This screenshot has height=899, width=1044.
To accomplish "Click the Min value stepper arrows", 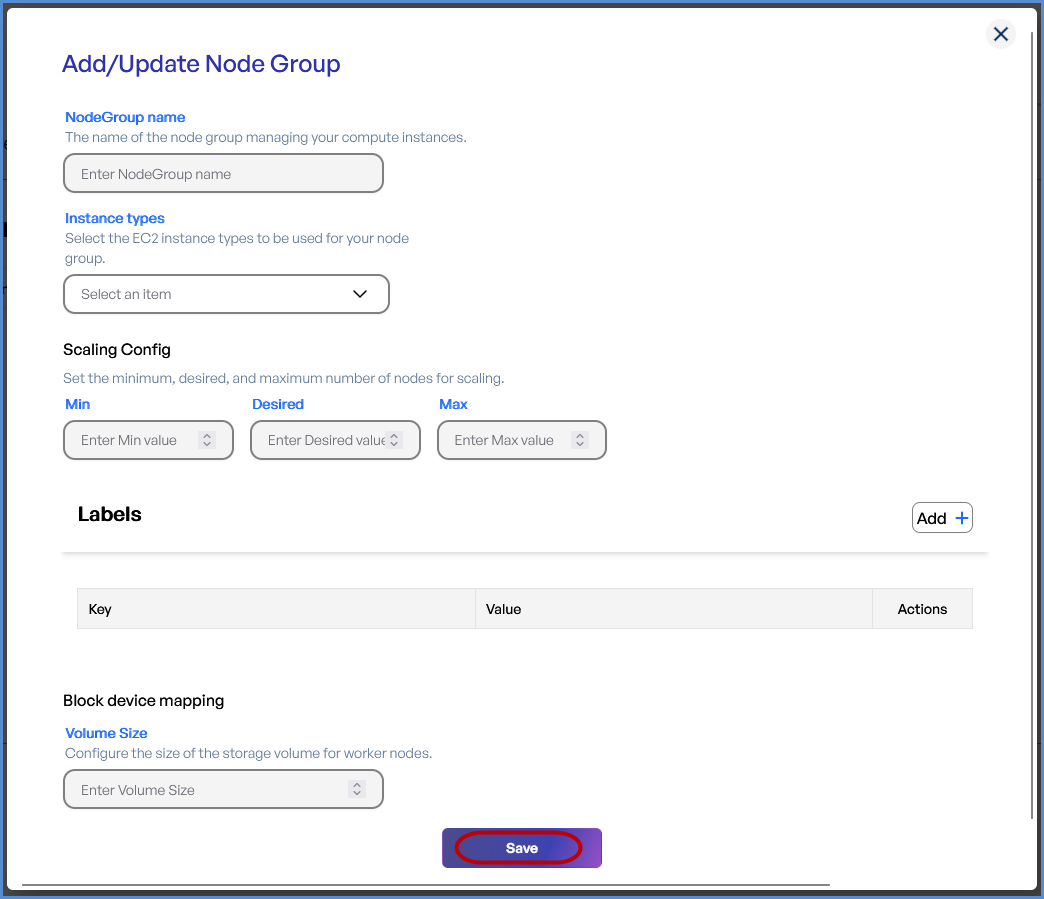I will click(207, 440).
